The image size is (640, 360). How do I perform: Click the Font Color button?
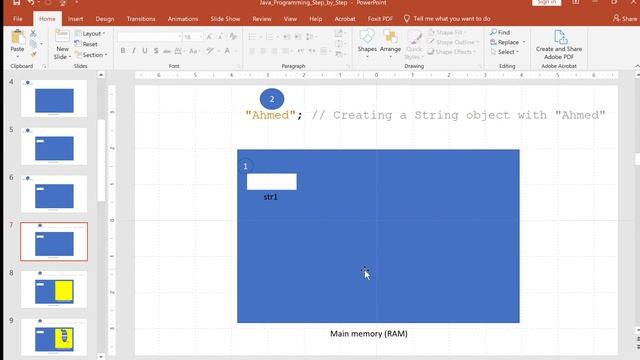coord(228,51)
